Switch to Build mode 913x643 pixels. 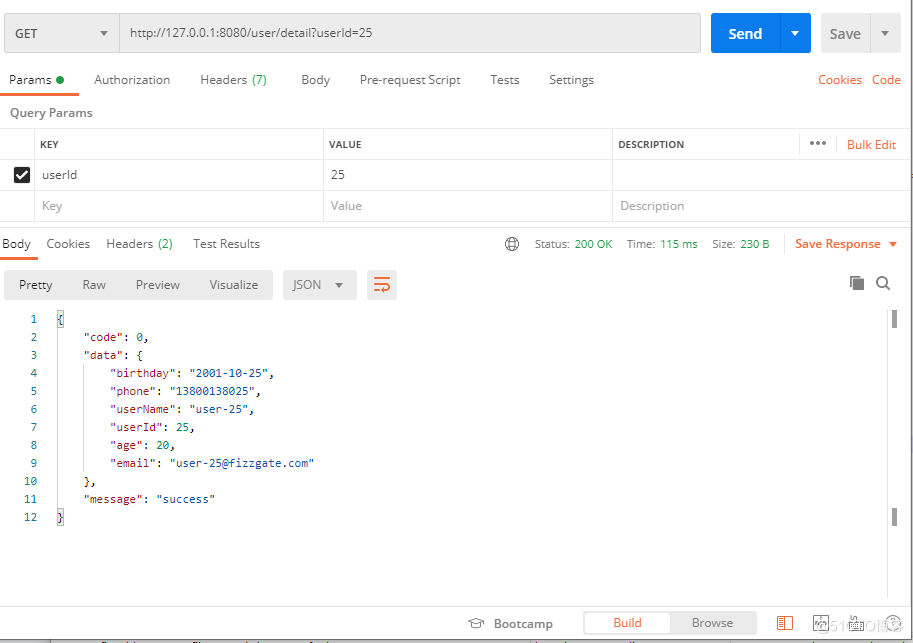pos(627,622)
